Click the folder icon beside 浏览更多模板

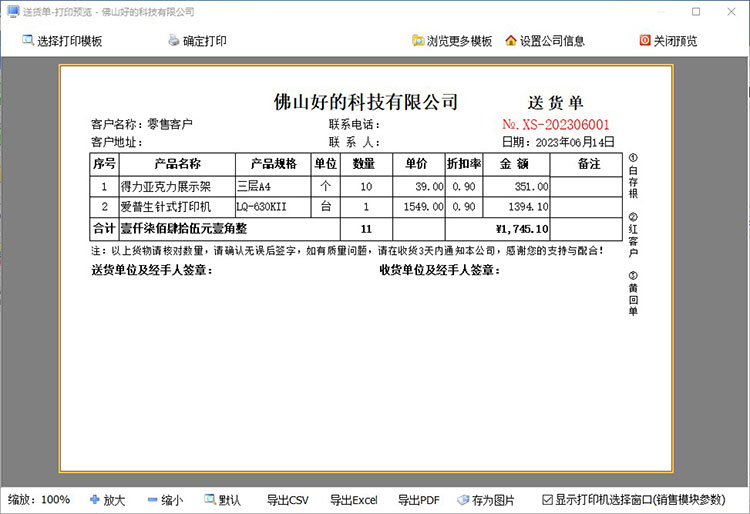(418, 41)
